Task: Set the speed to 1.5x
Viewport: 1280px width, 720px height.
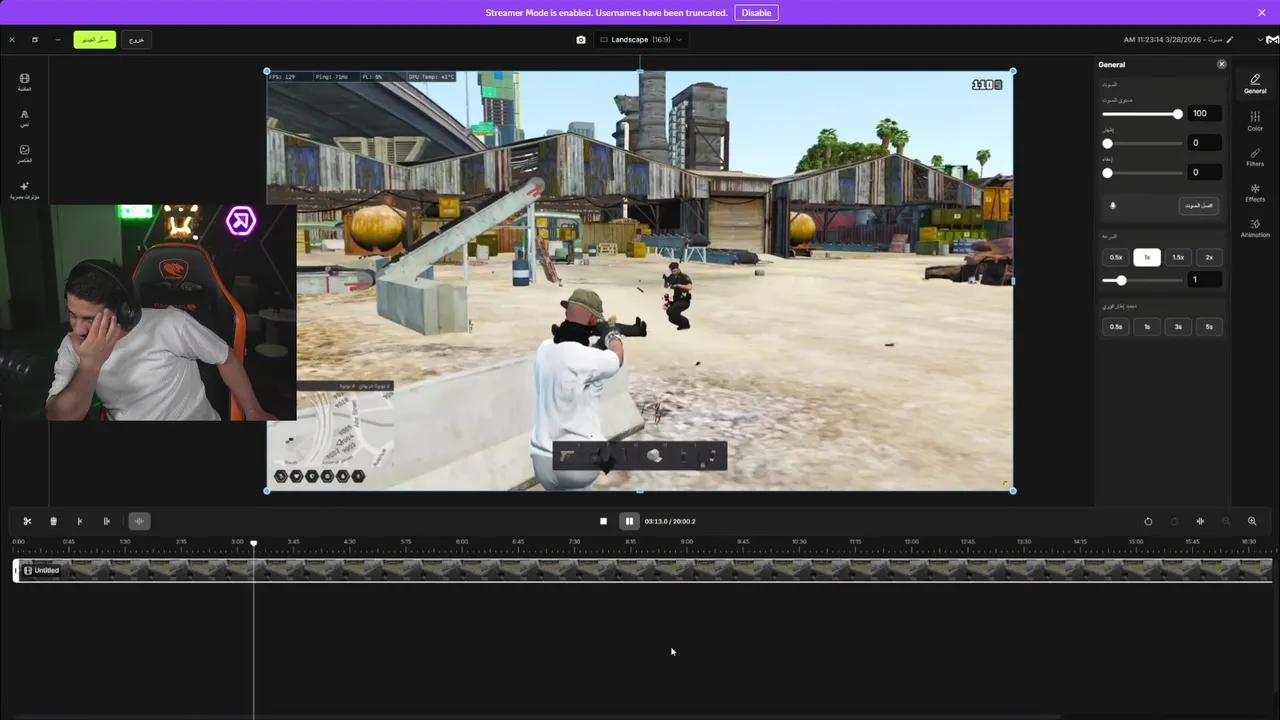Action: point(1178,257)
